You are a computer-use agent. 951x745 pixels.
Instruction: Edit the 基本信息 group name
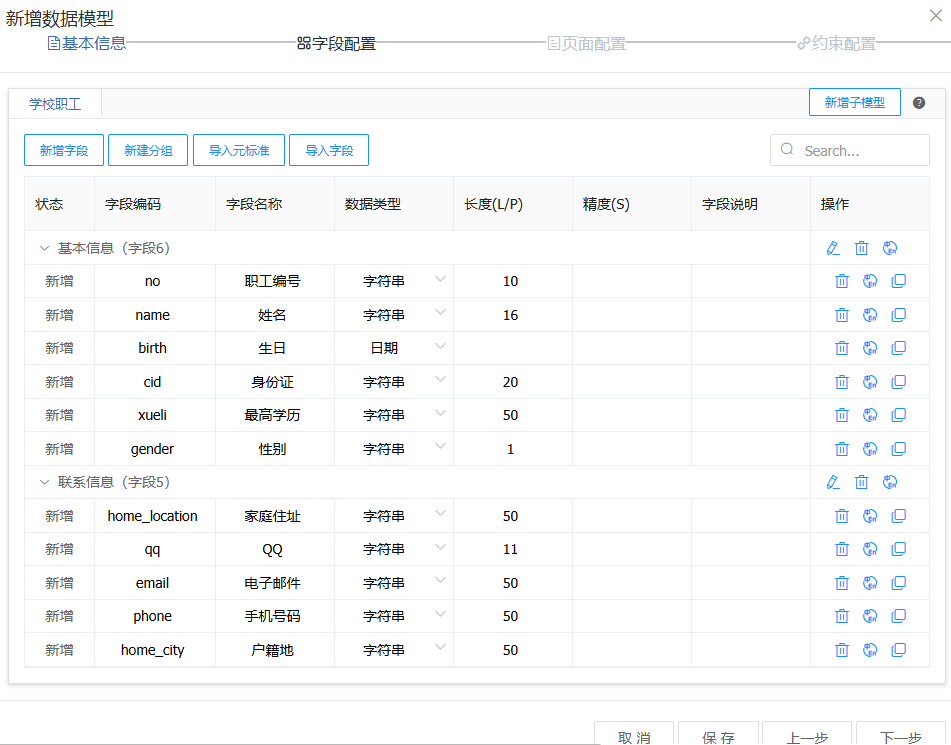(x=833, y=248)
